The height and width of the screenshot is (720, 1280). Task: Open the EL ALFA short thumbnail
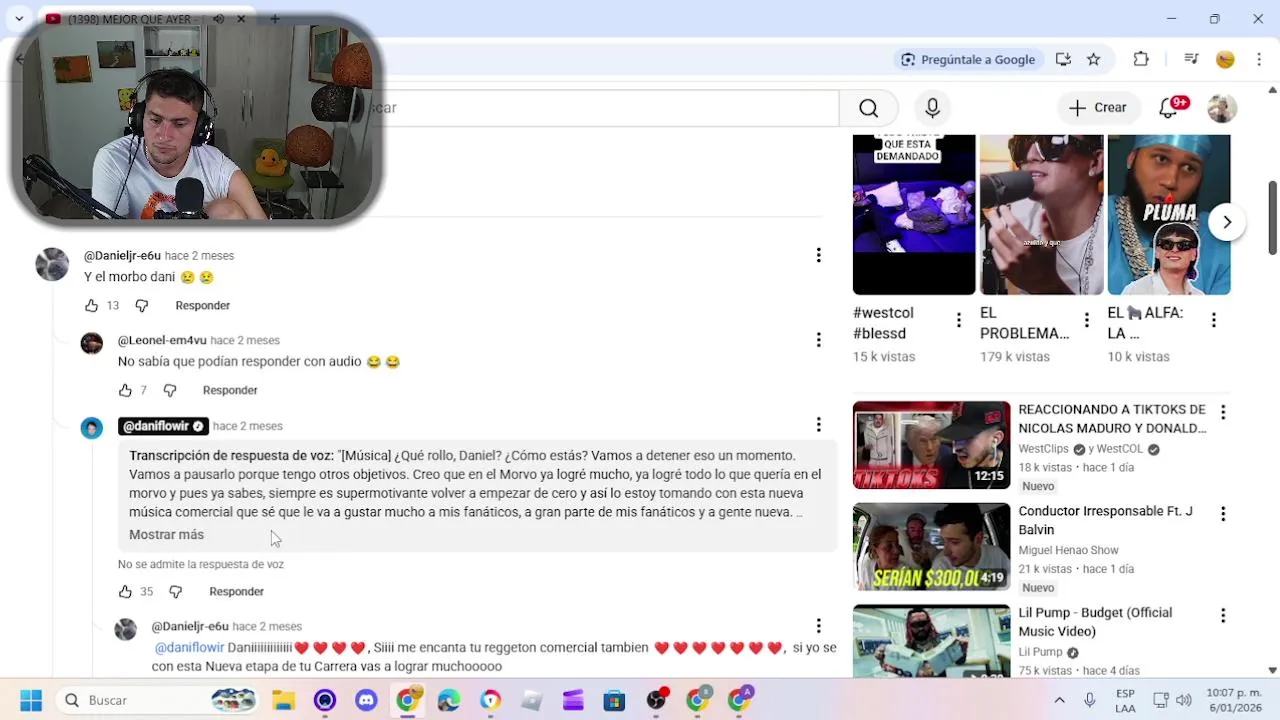[1169, 215]
